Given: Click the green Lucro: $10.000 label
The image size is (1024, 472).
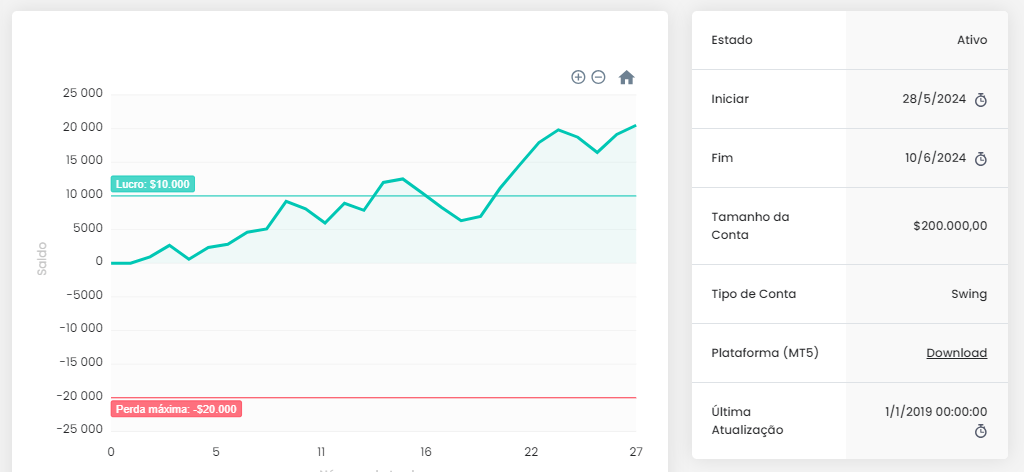Looking at the screenshot, I should [x=153, y=185].
